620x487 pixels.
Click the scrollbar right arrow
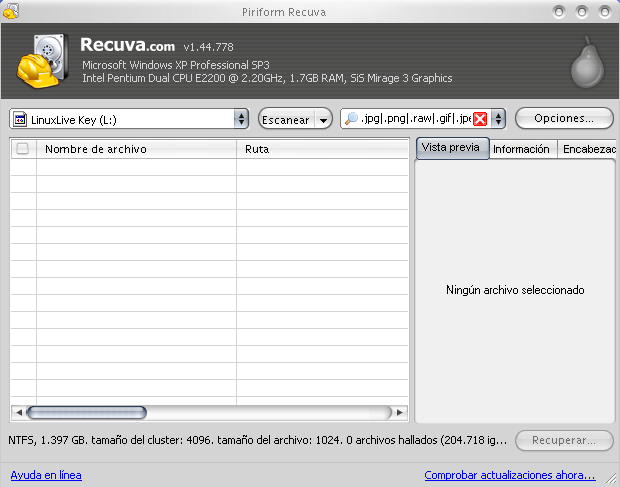click(x=400, y=412)
